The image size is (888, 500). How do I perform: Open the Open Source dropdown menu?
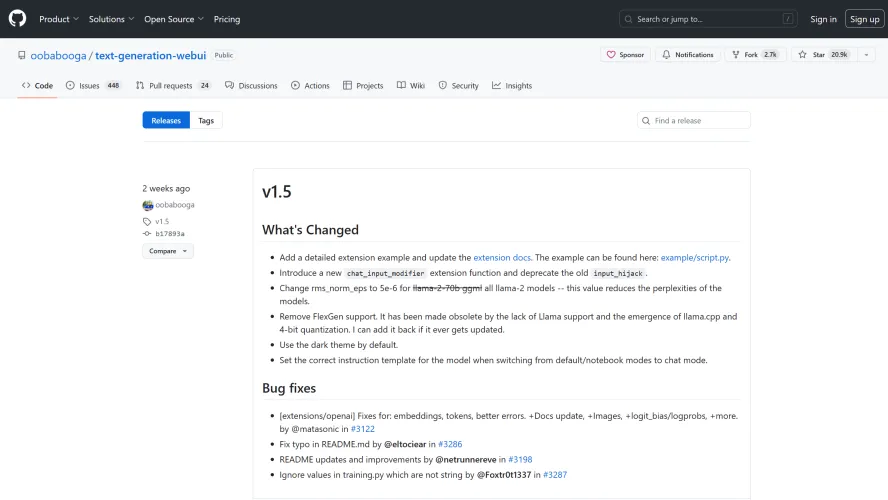pos(173,19)
